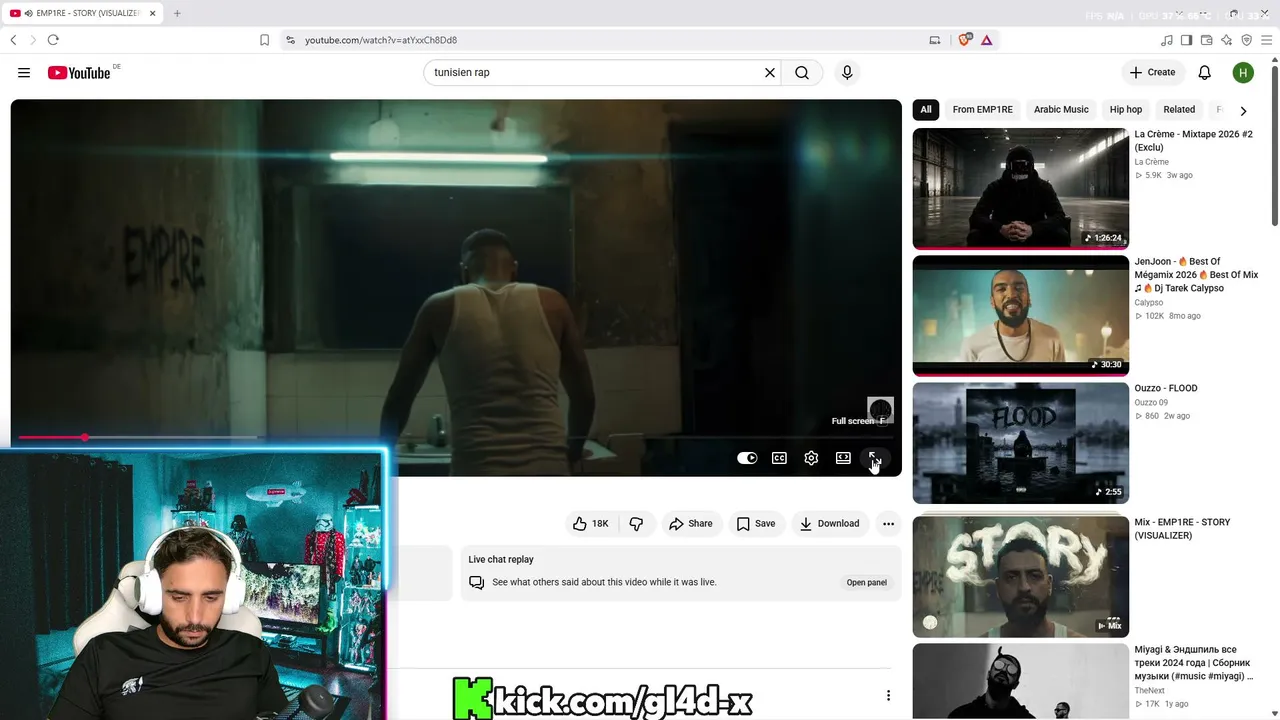Viewport: 1280px width, 720px height.
Task: Open the account avatar H menu
Action: 1243,72
